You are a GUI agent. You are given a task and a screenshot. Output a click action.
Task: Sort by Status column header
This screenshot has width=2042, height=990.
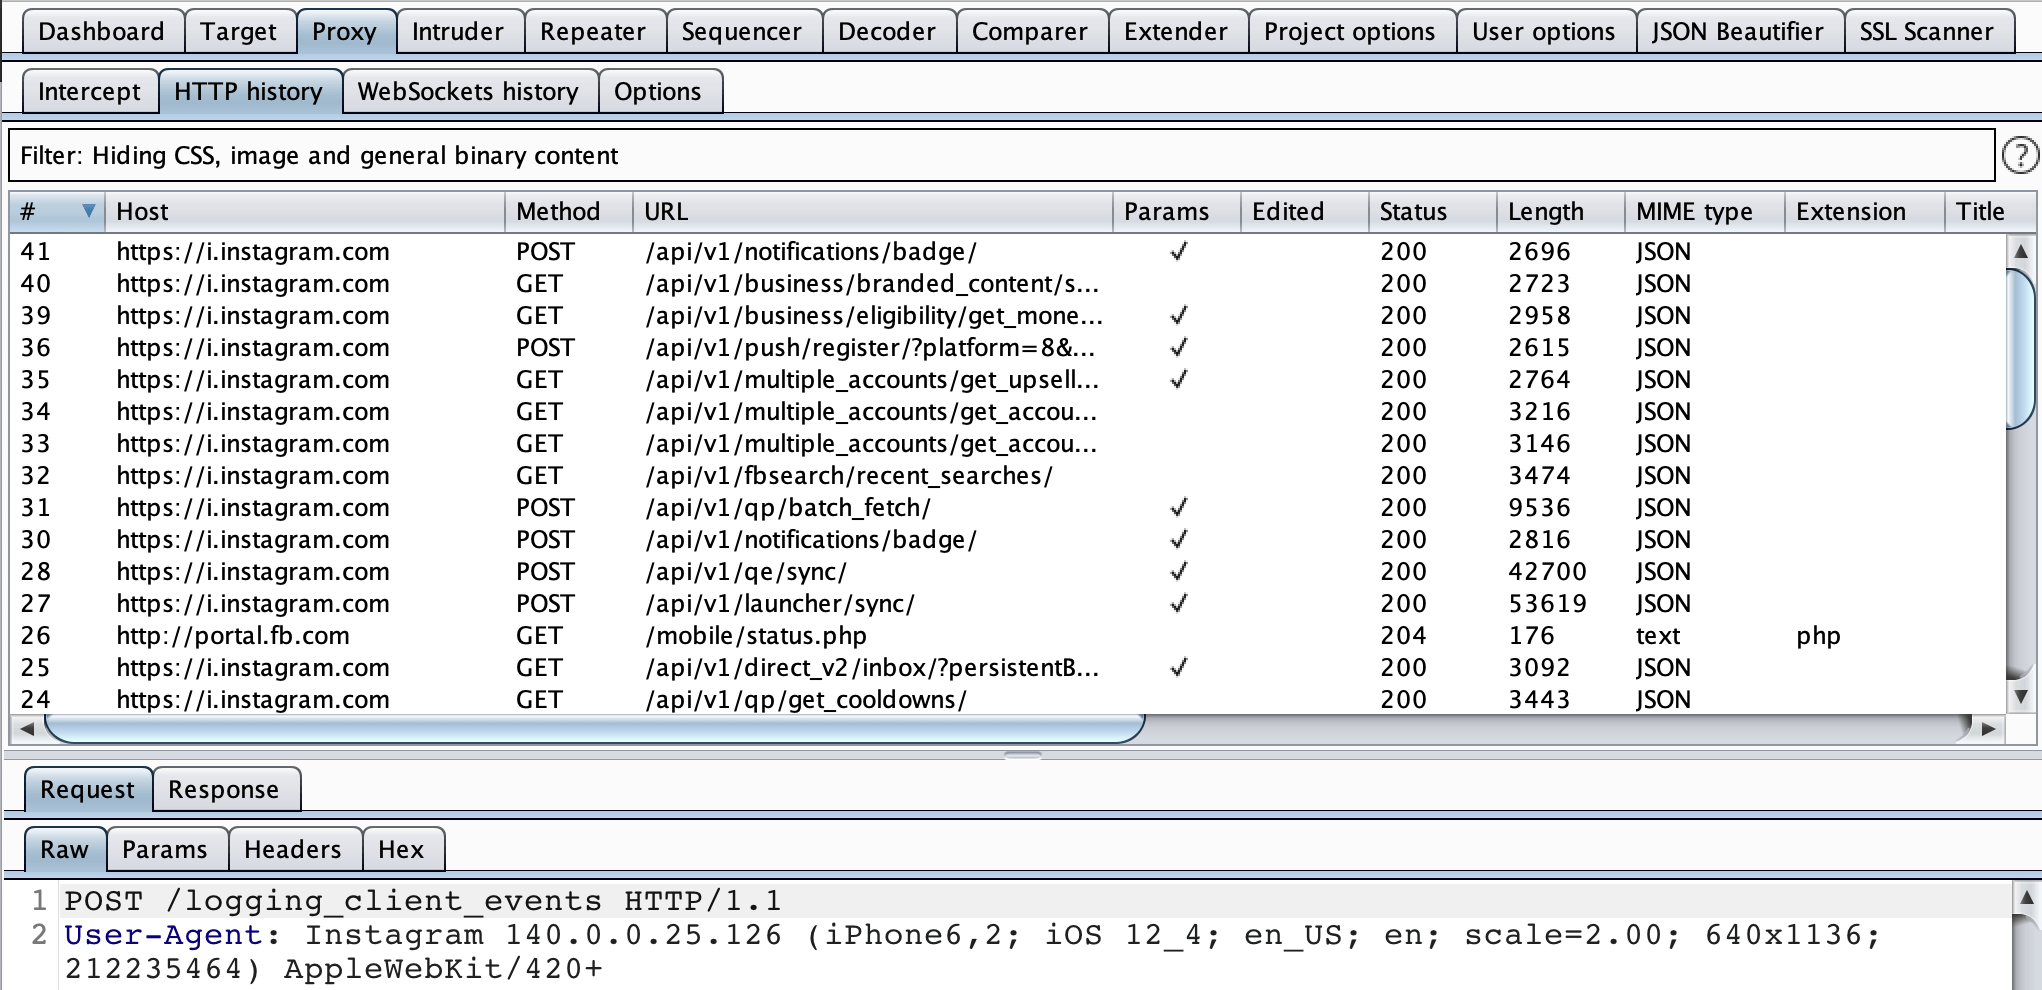[1433, 211]
